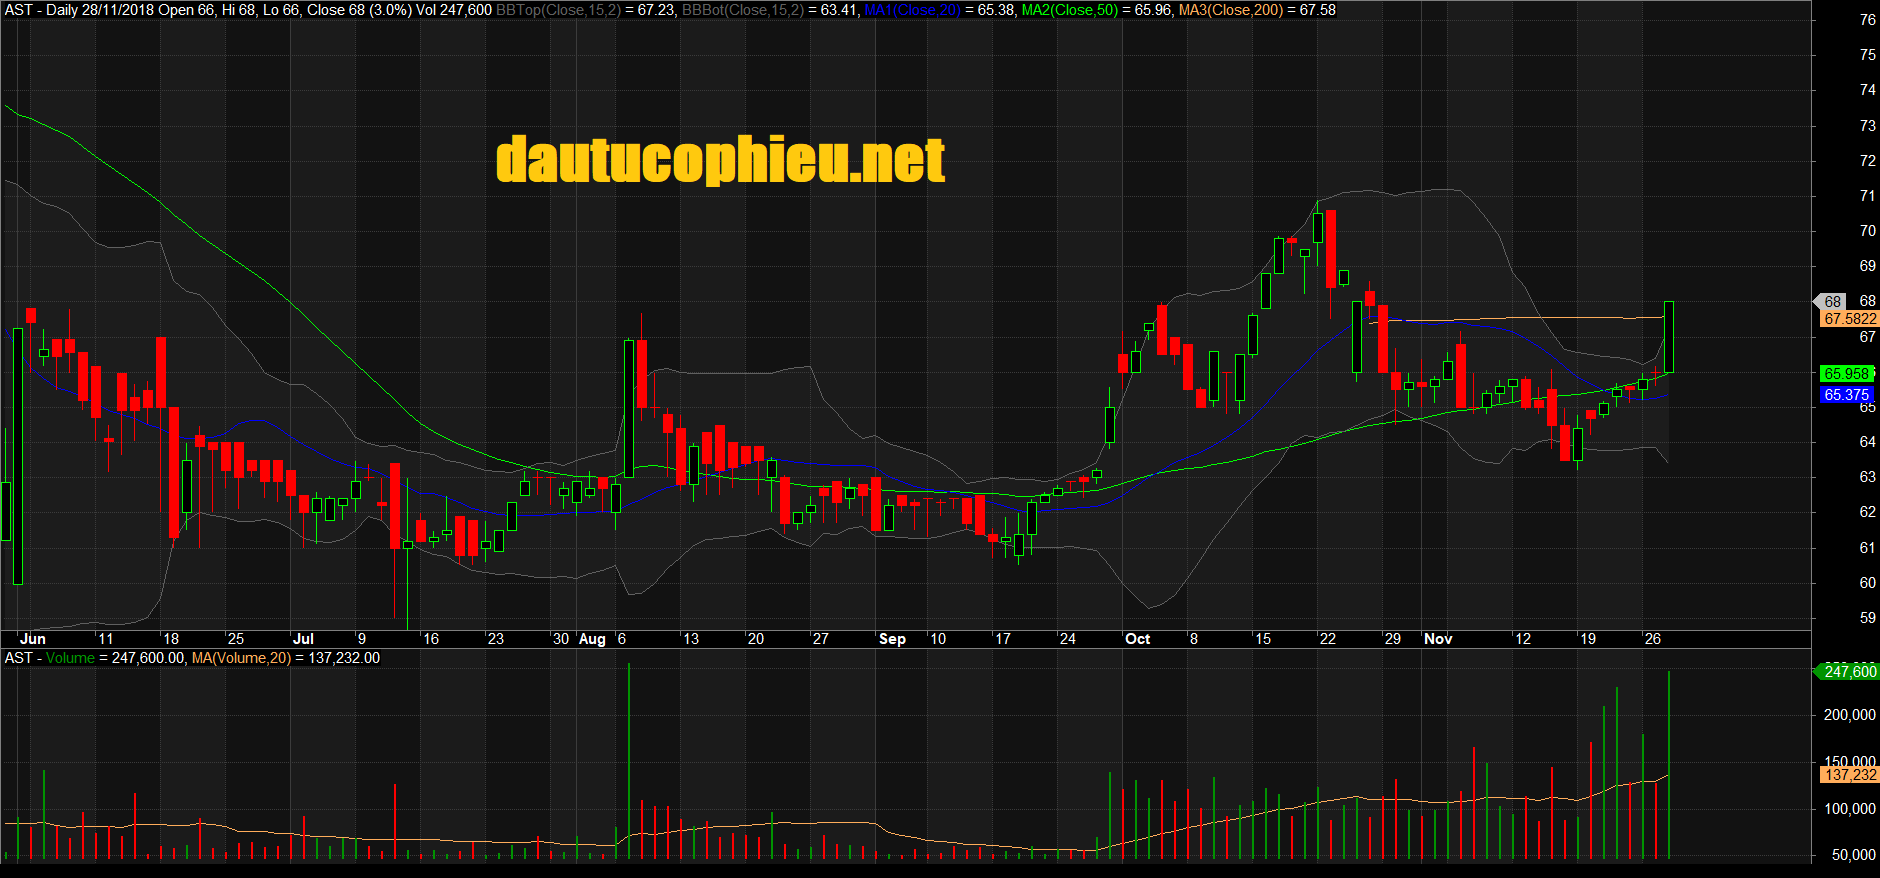This screenshot has width=1880, height=878.
Task: Click the orange 67.5822 price tag
Action: click(1850, 319)
